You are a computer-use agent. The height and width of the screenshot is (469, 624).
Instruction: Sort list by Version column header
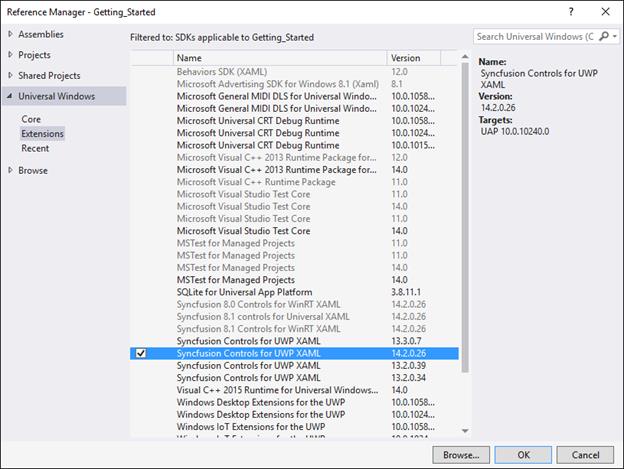413,58
